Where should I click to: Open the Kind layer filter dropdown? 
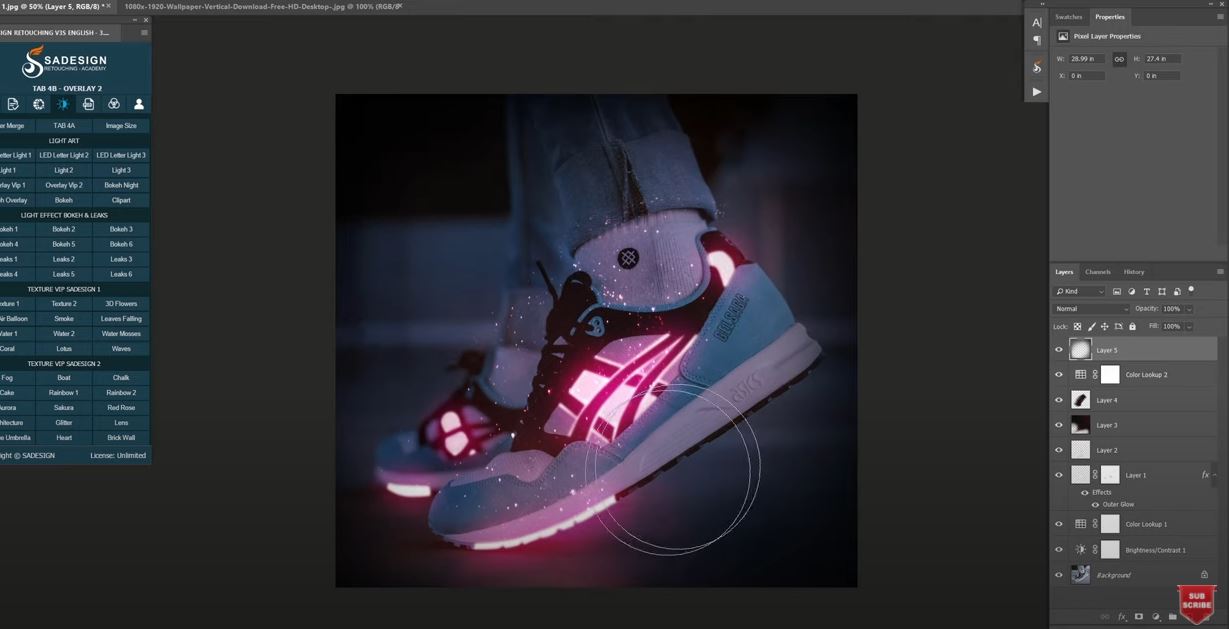tap(1079, 291)
